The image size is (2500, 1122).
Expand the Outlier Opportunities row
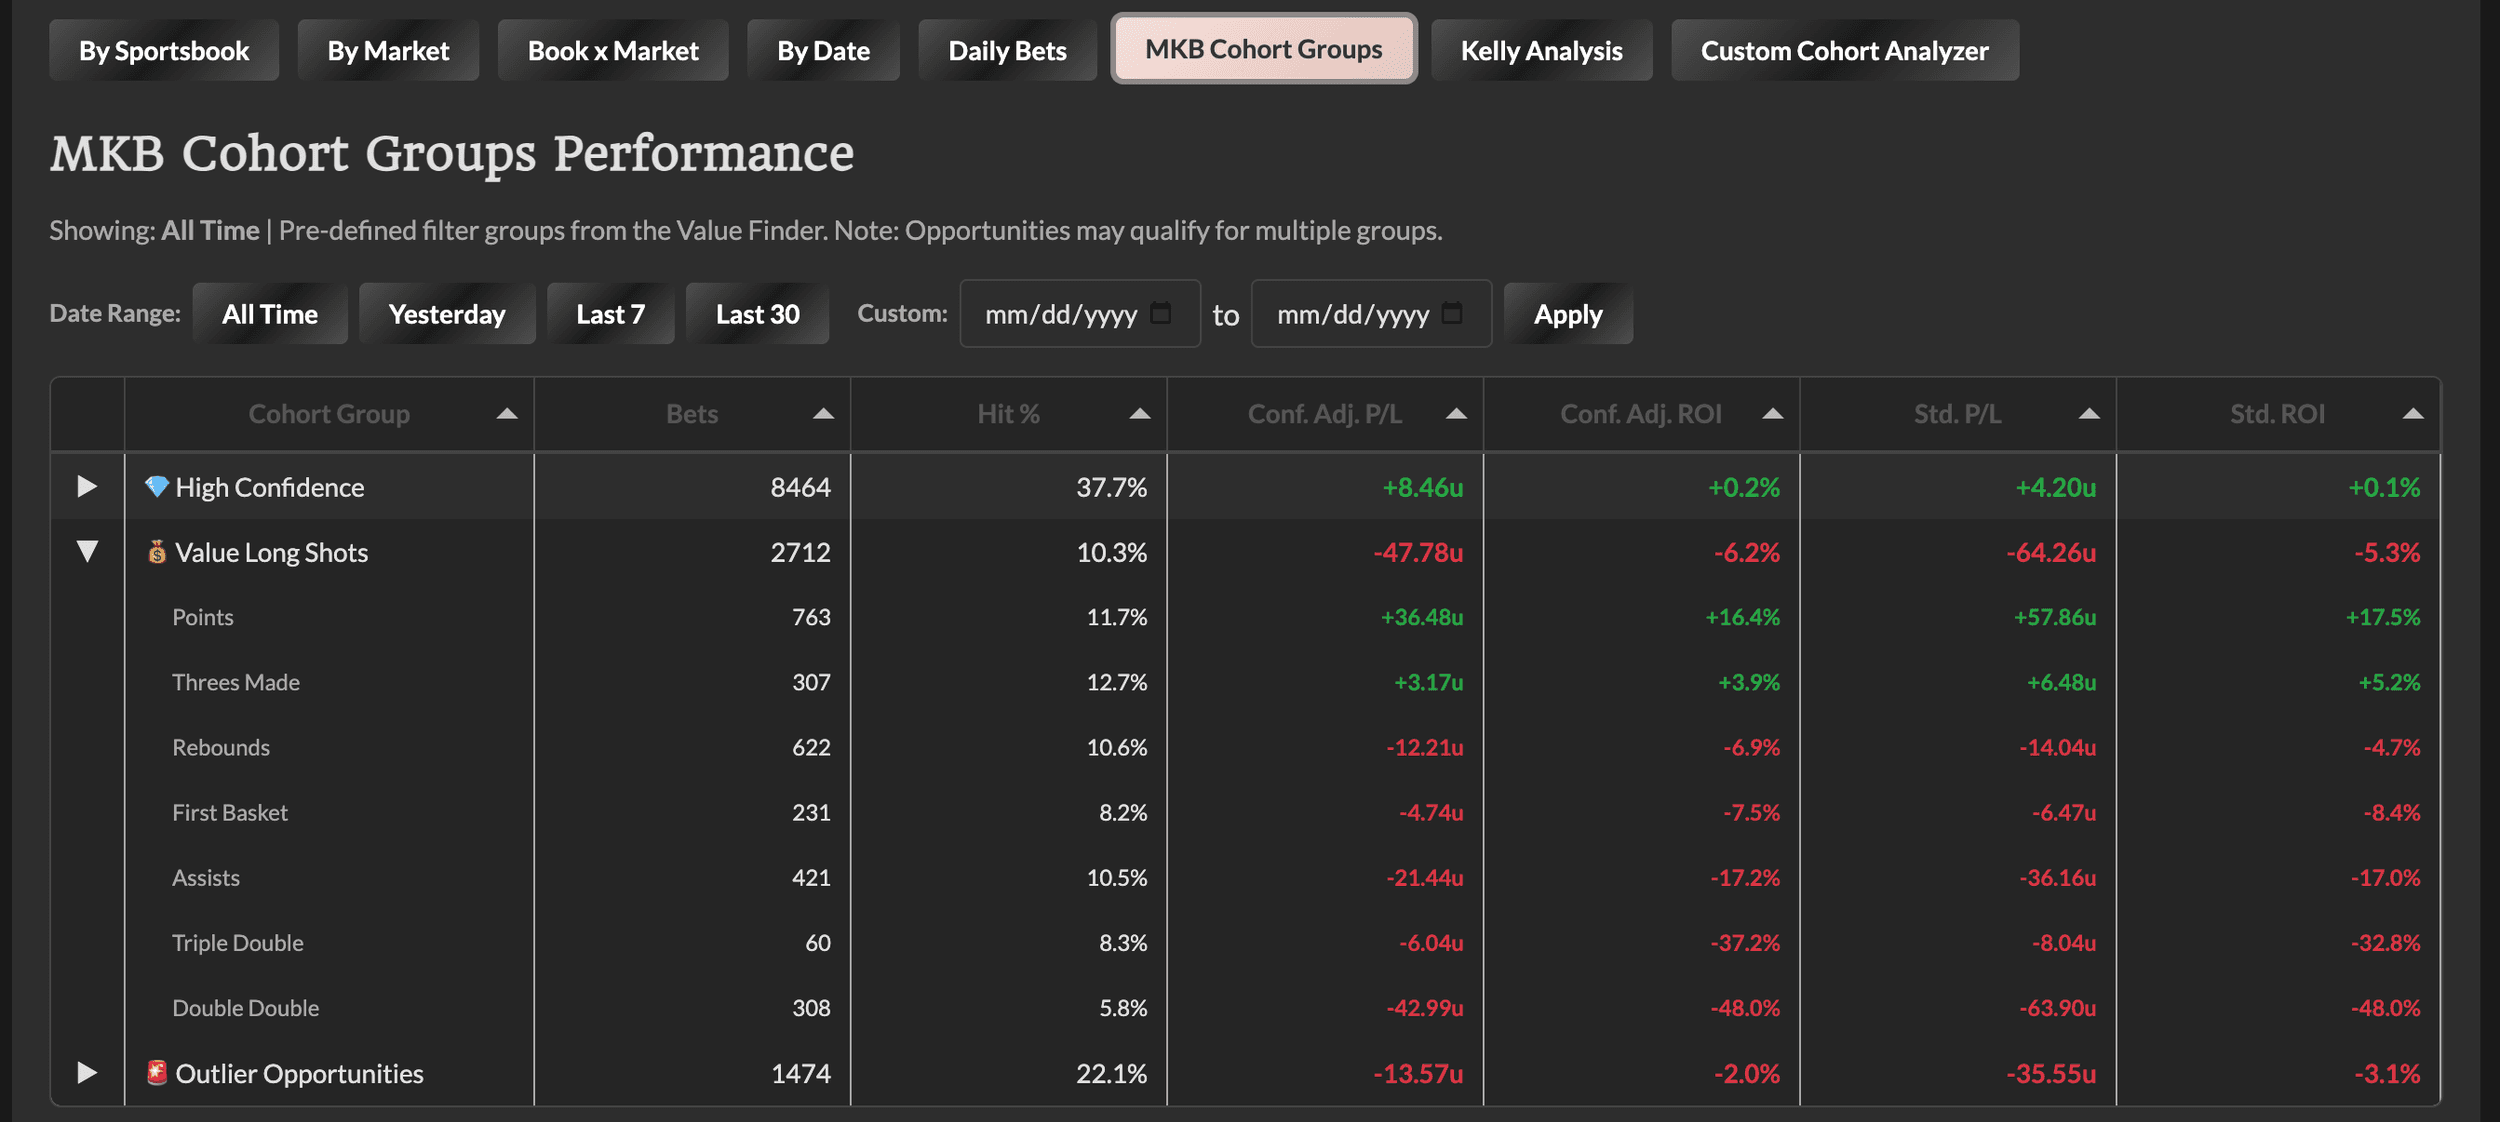(x=87, y=1073)
